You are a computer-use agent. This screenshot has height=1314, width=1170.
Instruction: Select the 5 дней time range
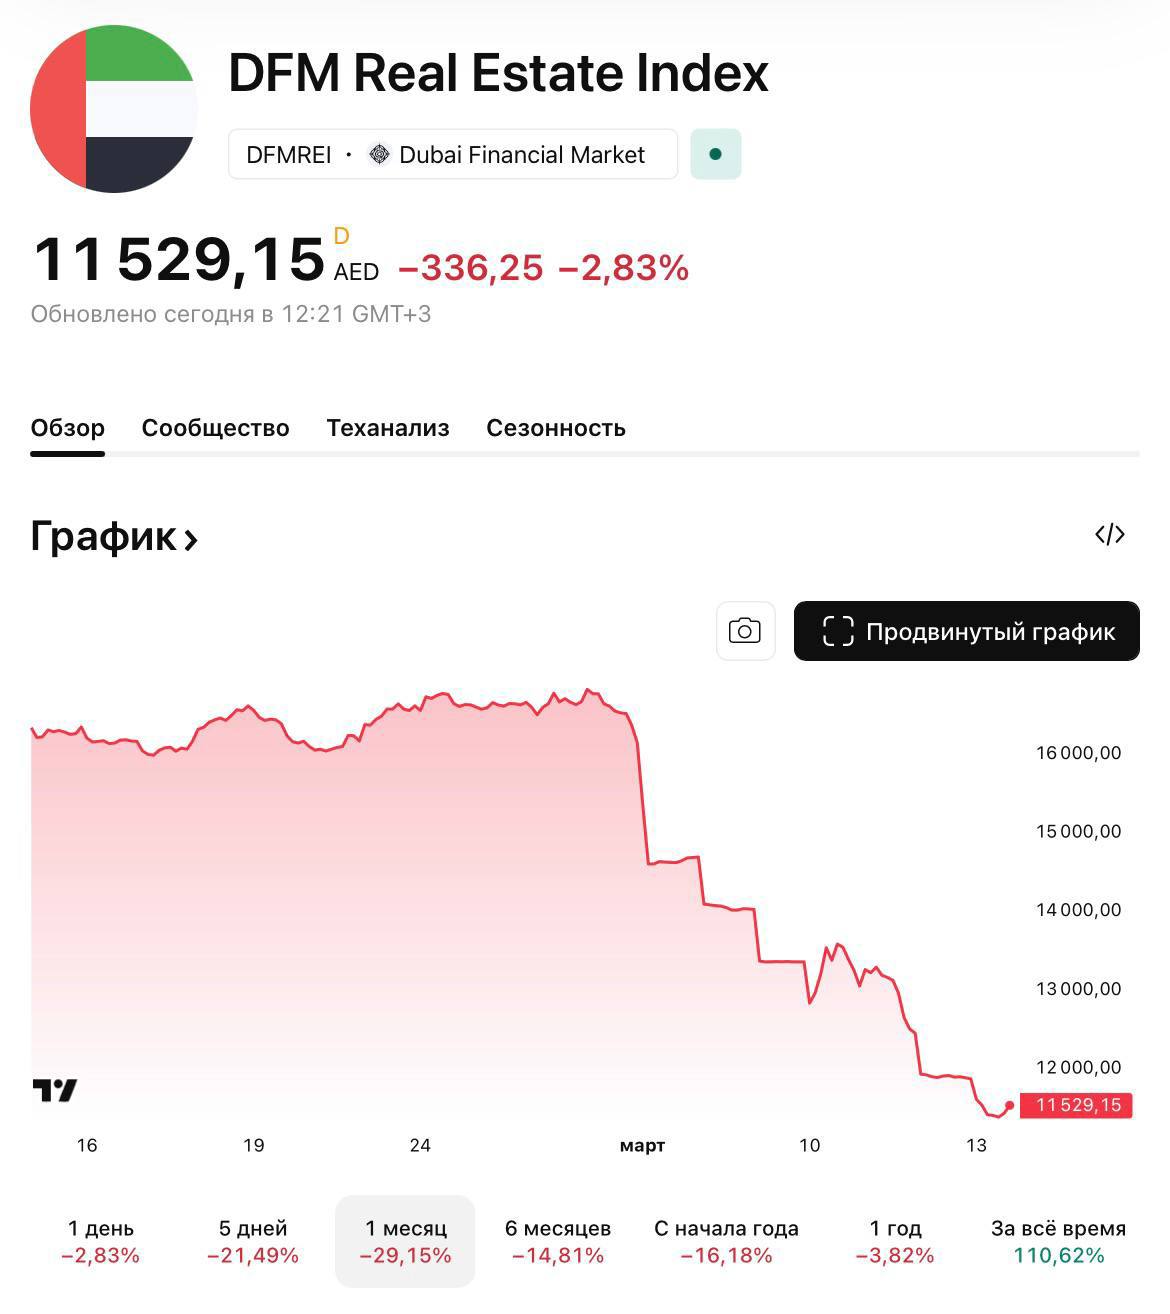pos(253,1241)
